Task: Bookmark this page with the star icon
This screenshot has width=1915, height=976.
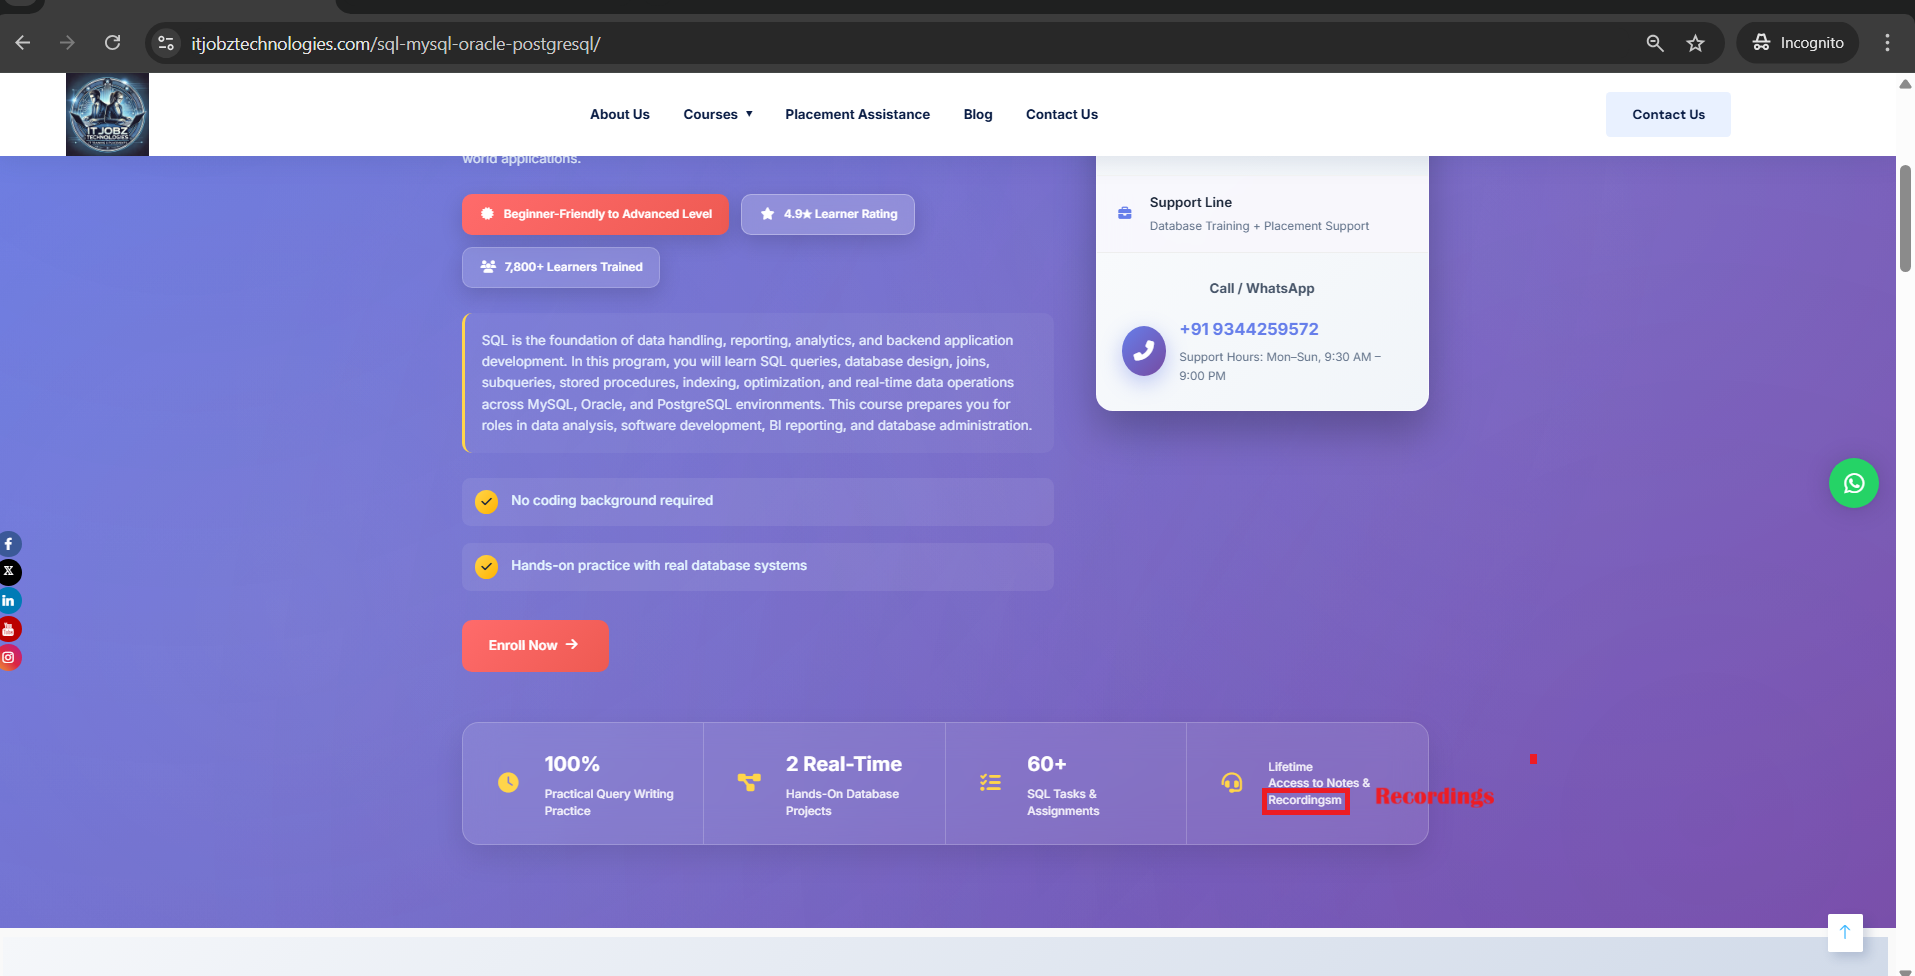Action: coord(1695,43)
